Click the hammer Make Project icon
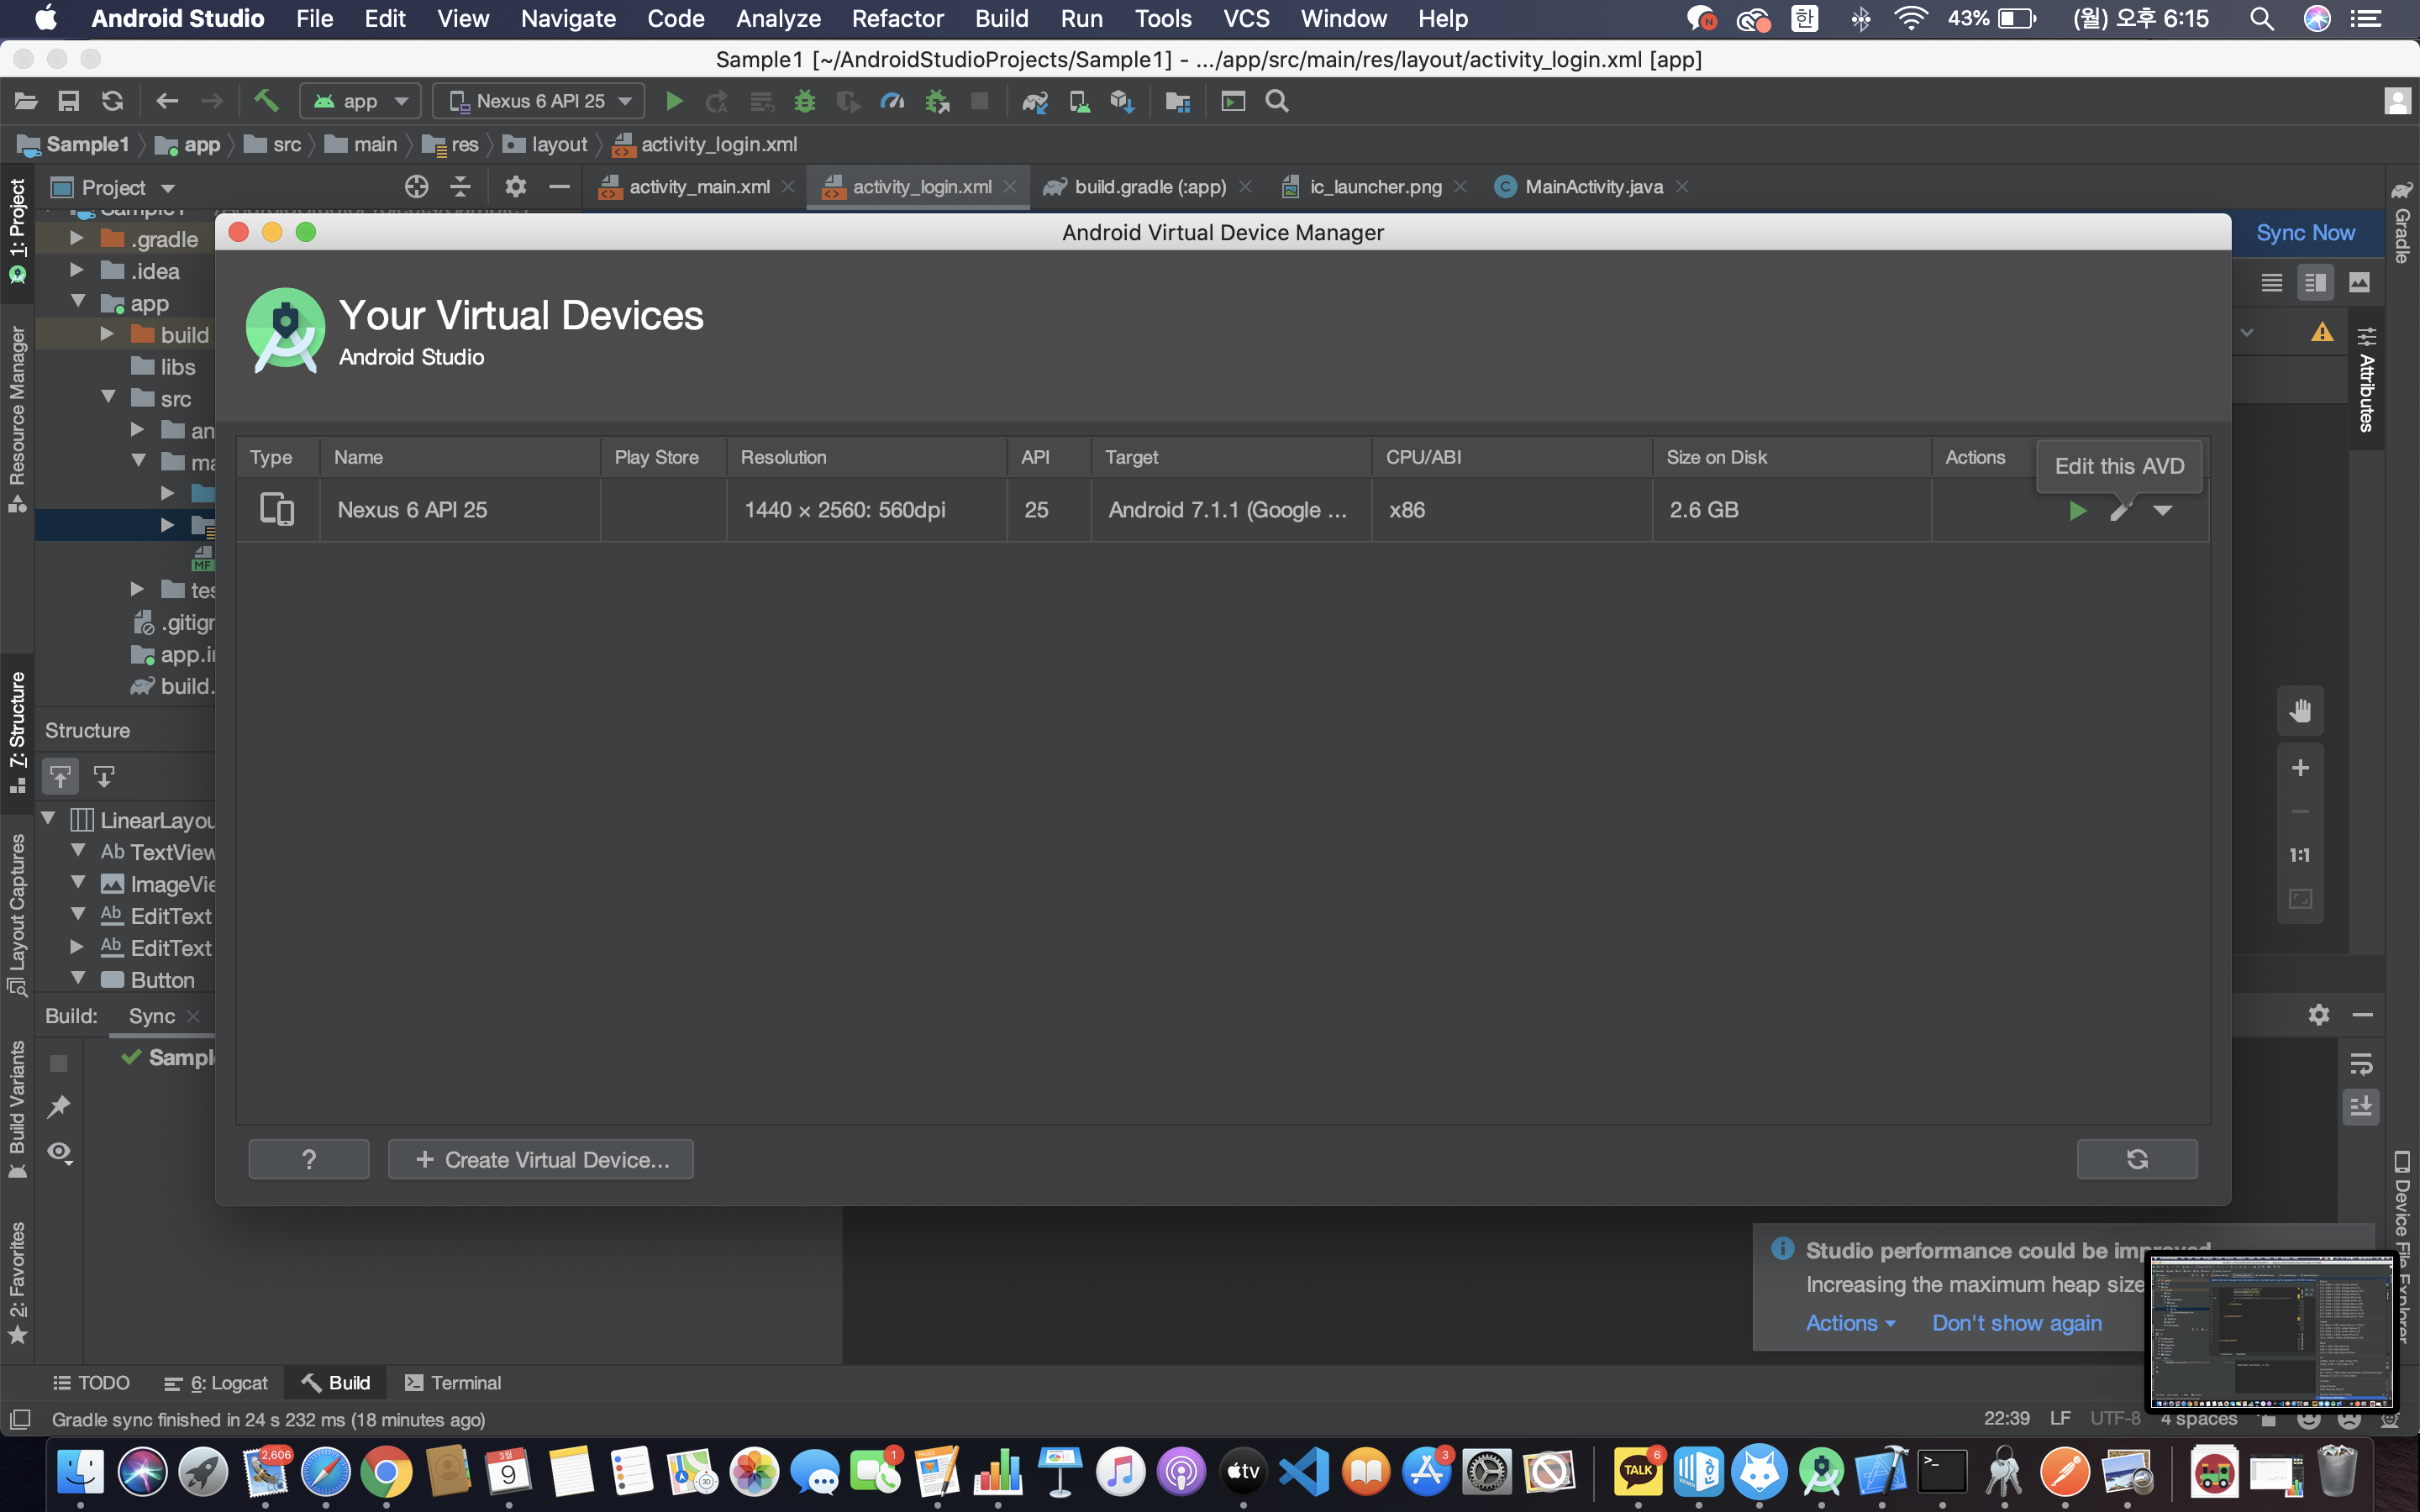This screenshot has width=2420, height=1512. pyautogui.click(x=265, y=101)
